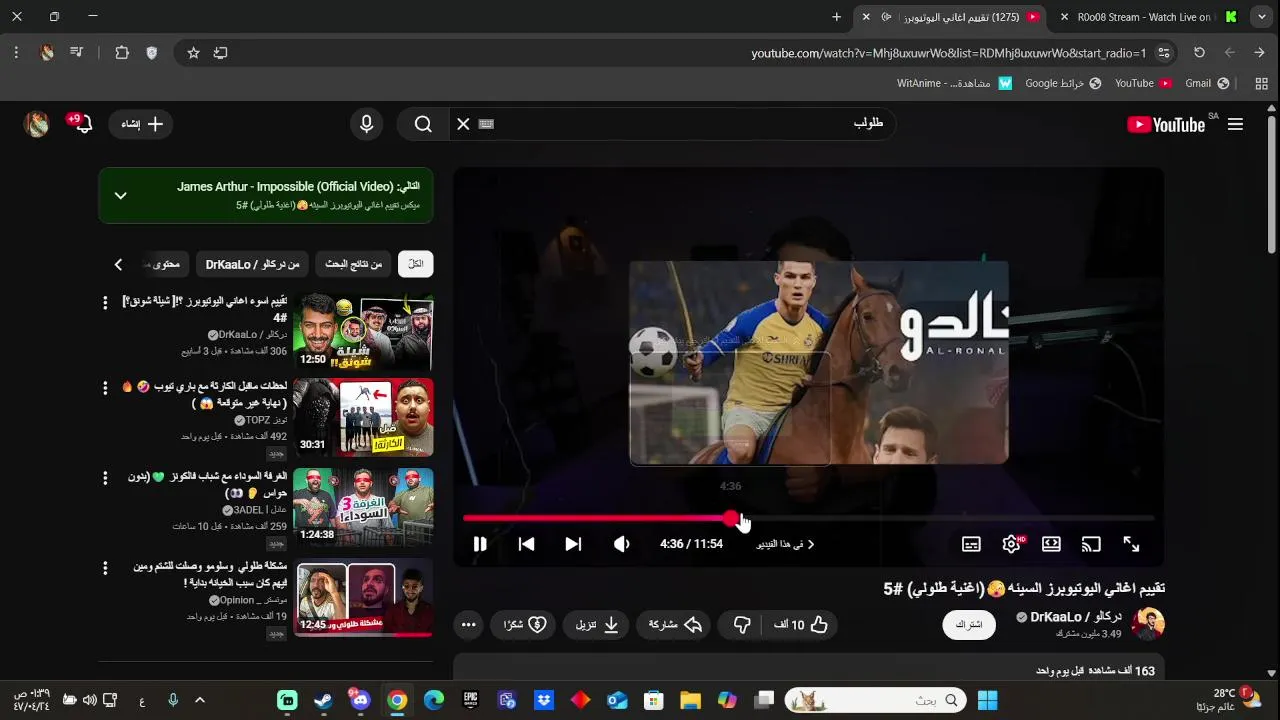Open YouTube notifications bell
This screenshot has width=1280, height=720.
[83, 124]
